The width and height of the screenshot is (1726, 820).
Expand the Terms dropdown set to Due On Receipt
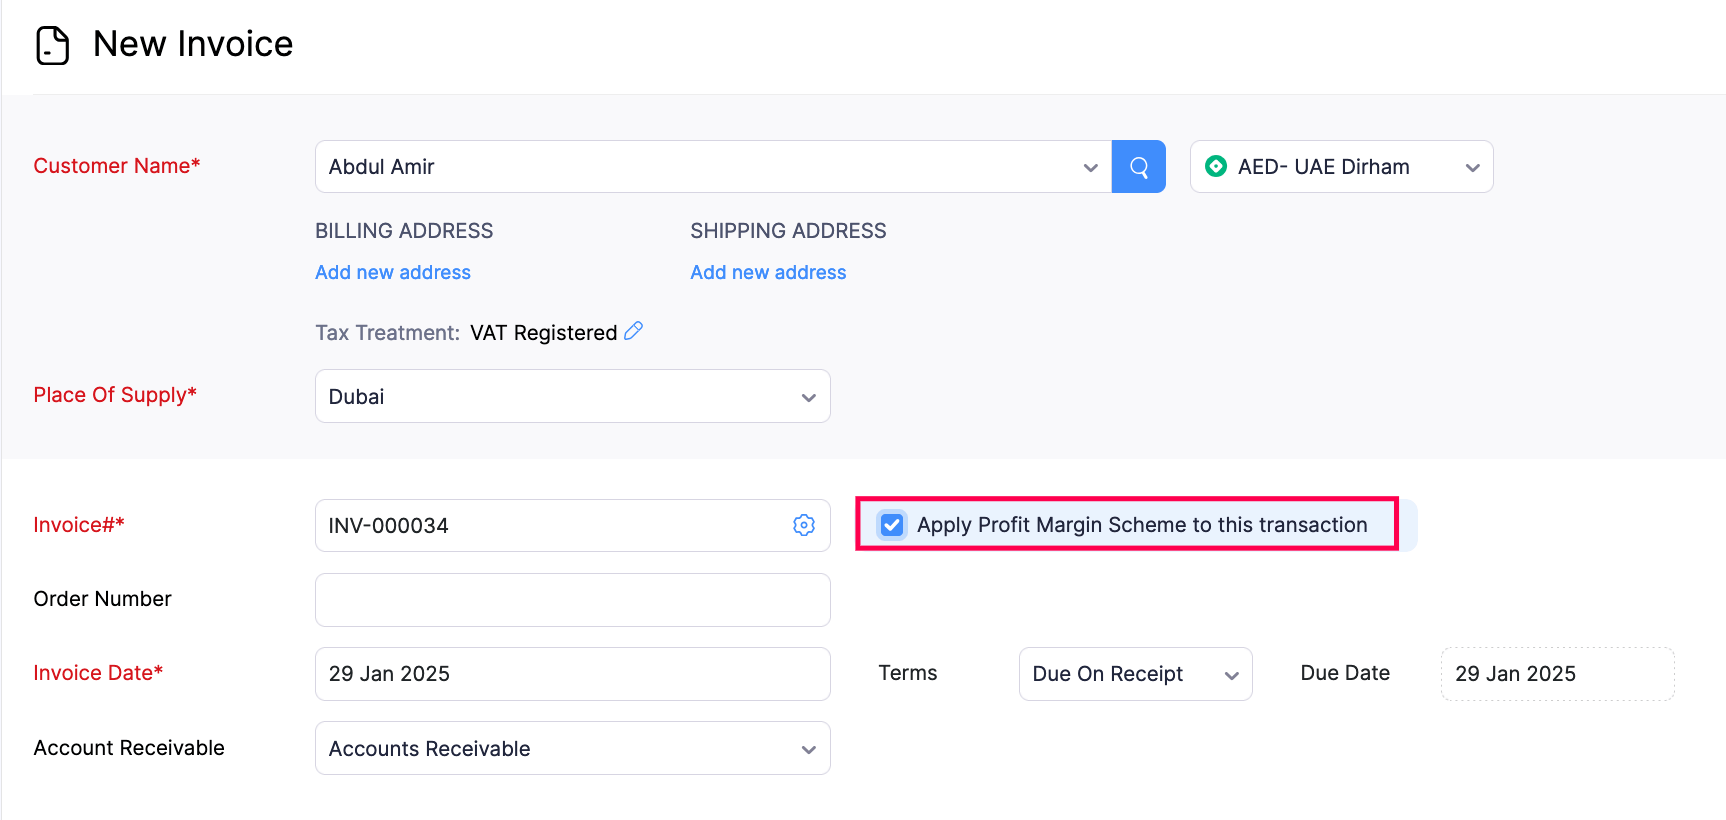(1135, 674)
